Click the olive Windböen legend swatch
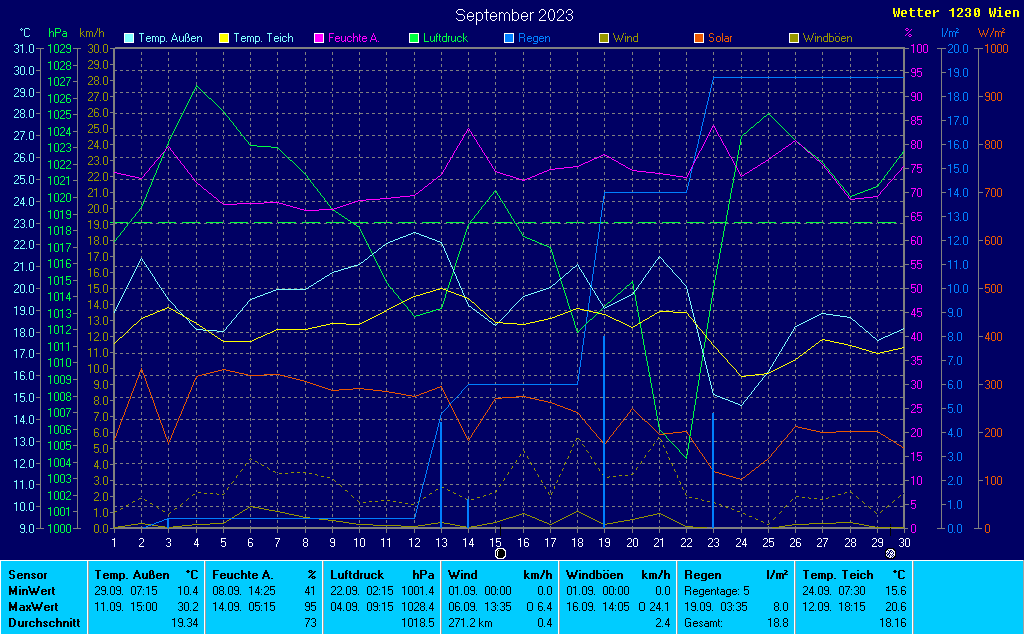 (x=794, y=38)
